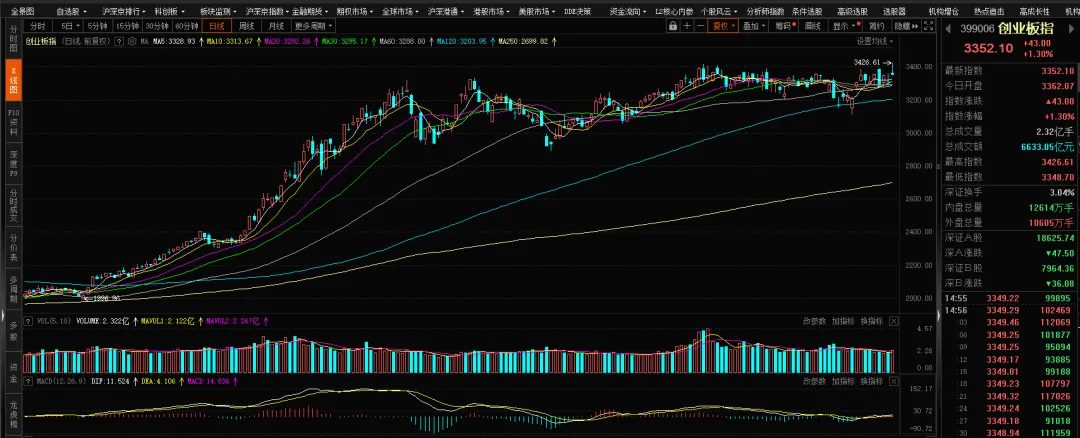Expand 更多周期 dropdown
The width and height of the screenshot is (1080, 438).
pyautogui.click(x=313, y=26)
